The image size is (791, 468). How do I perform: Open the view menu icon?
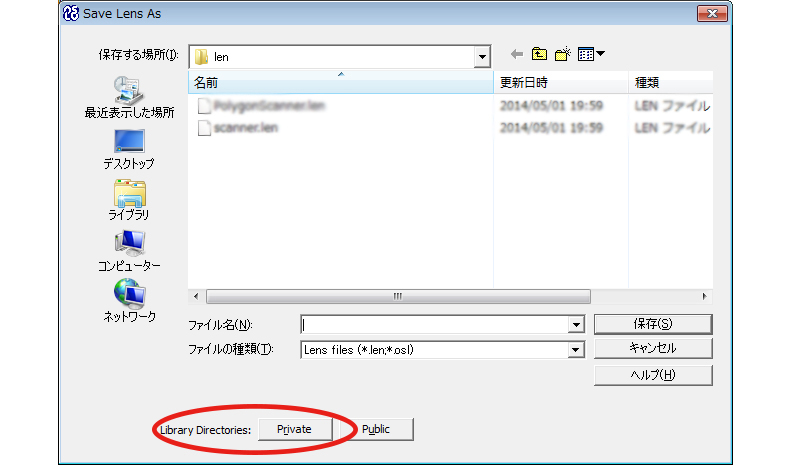pyautogui.click(x=591, y=54)
